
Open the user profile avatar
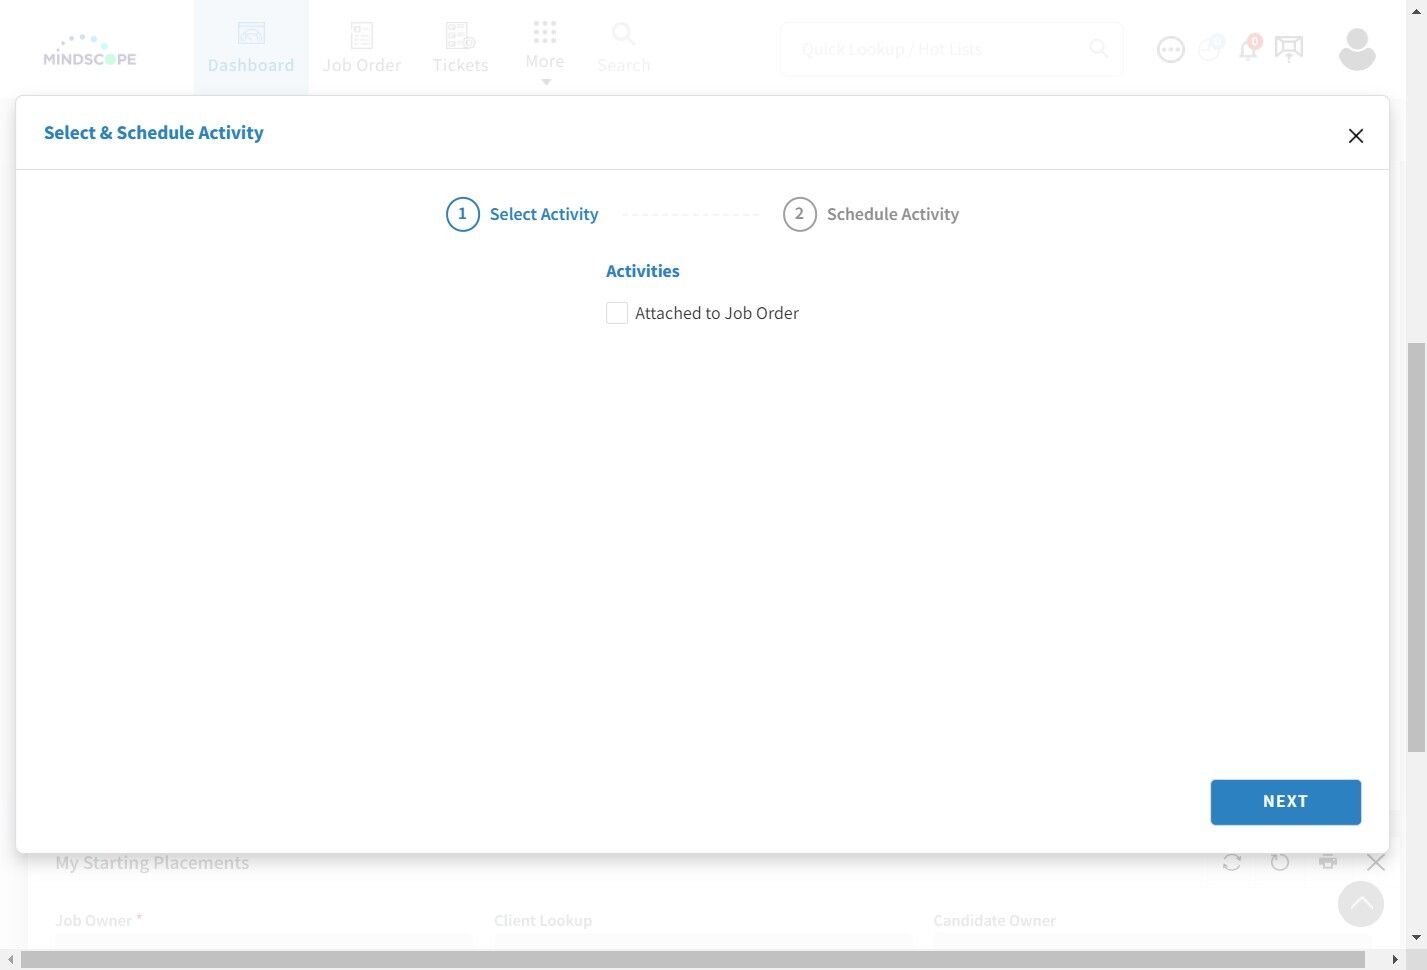[1357, 49]
